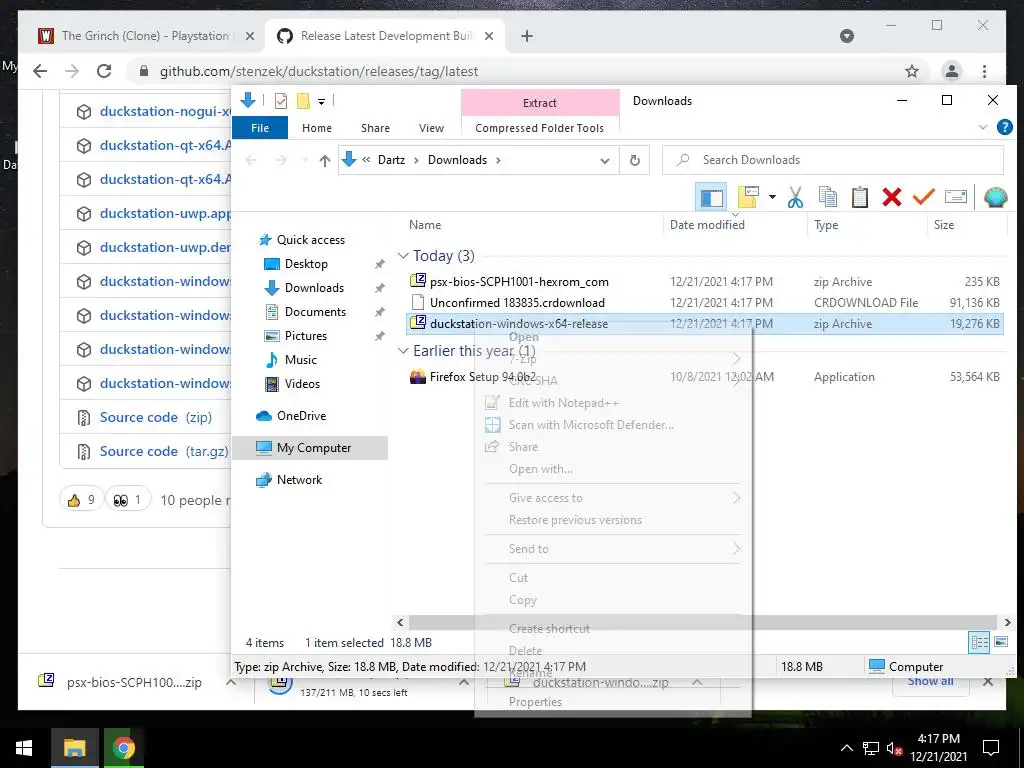Viewport: 1024px width, 768px height.
Task: Choose Edit with Notepad++ in context menu
Action: click(564, 403)
